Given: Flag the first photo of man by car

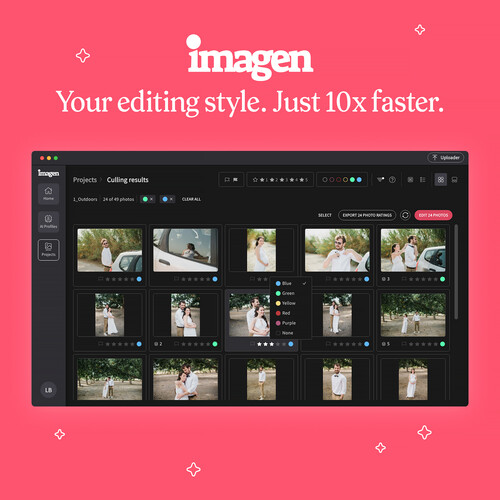Looking at the screenshot, I should point(100,279).
